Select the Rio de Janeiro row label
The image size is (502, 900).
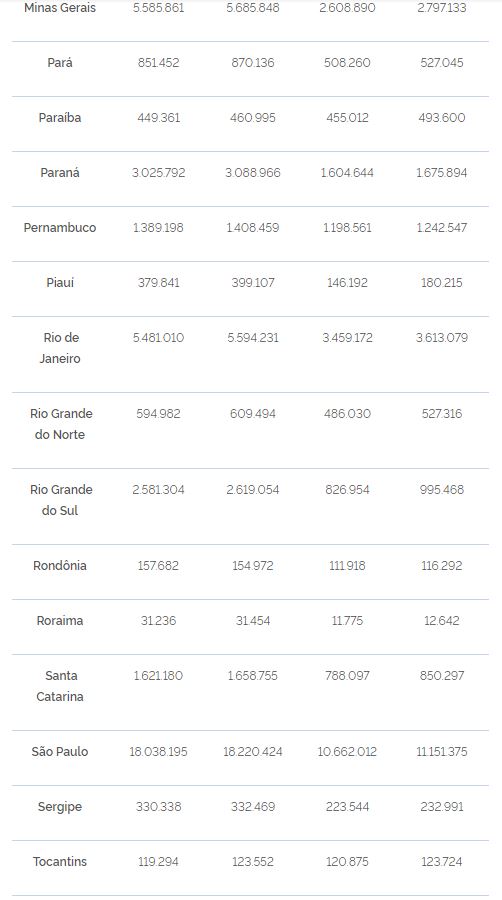(60, 348)
